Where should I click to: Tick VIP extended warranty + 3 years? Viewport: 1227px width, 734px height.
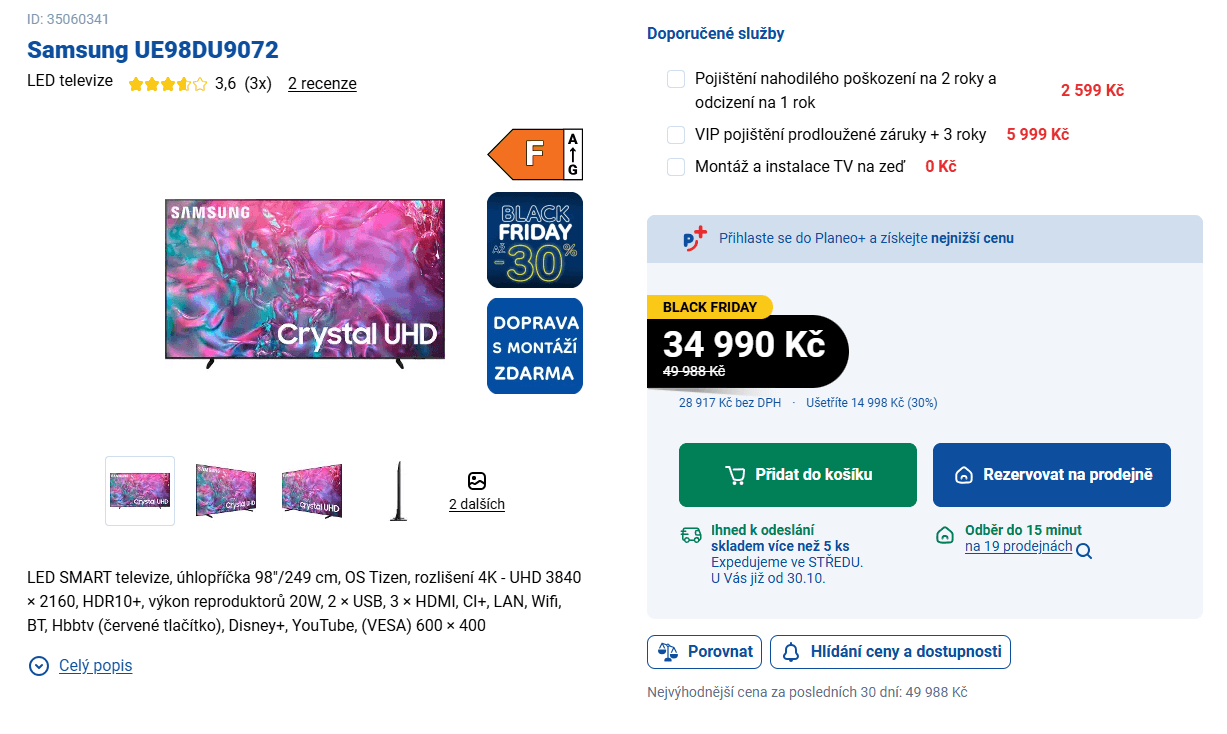(676, 135)
